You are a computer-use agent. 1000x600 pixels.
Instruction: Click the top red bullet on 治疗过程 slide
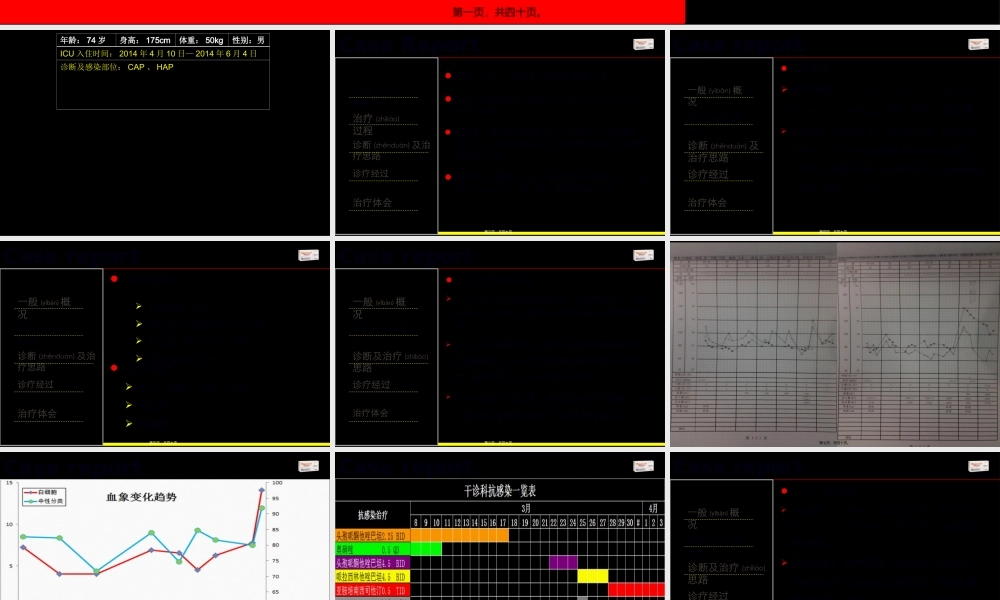448,76
